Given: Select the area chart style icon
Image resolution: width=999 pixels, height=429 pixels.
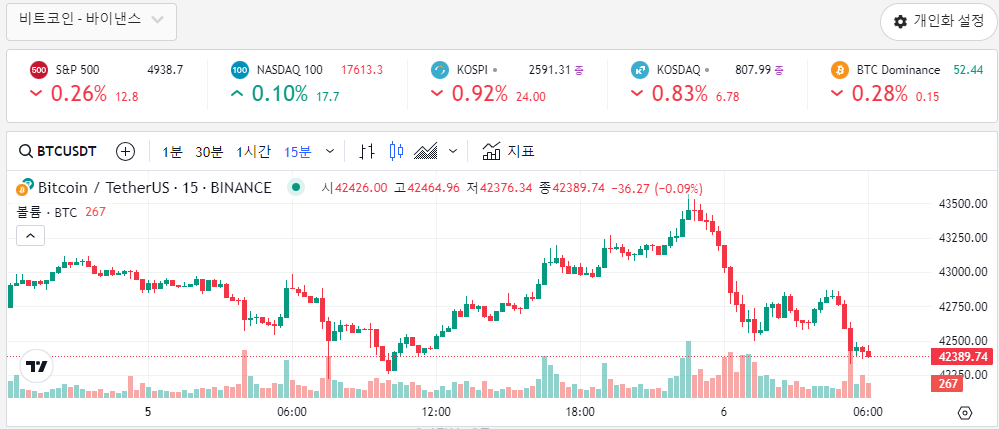Looking at the screenshot, I should coord(427,152).
